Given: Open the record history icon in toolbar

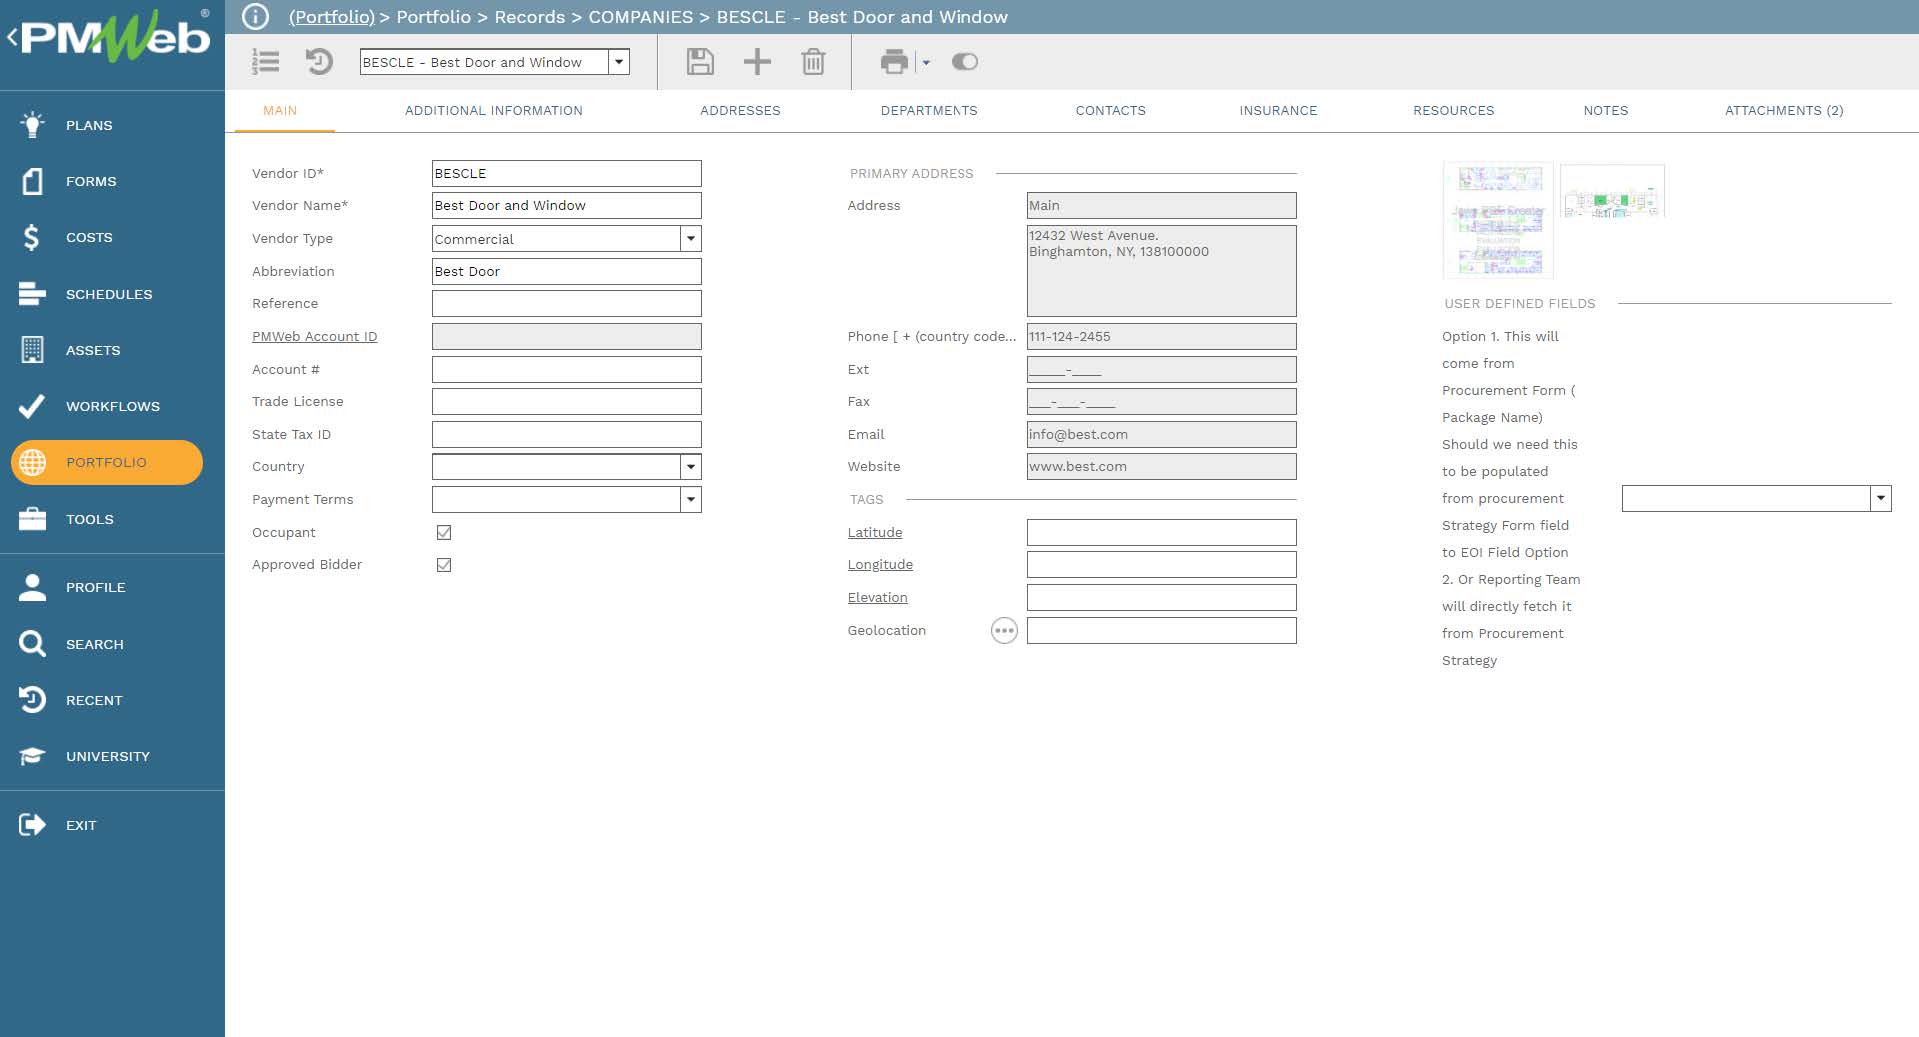Looking at the screenshot, I should coord(319,62).
